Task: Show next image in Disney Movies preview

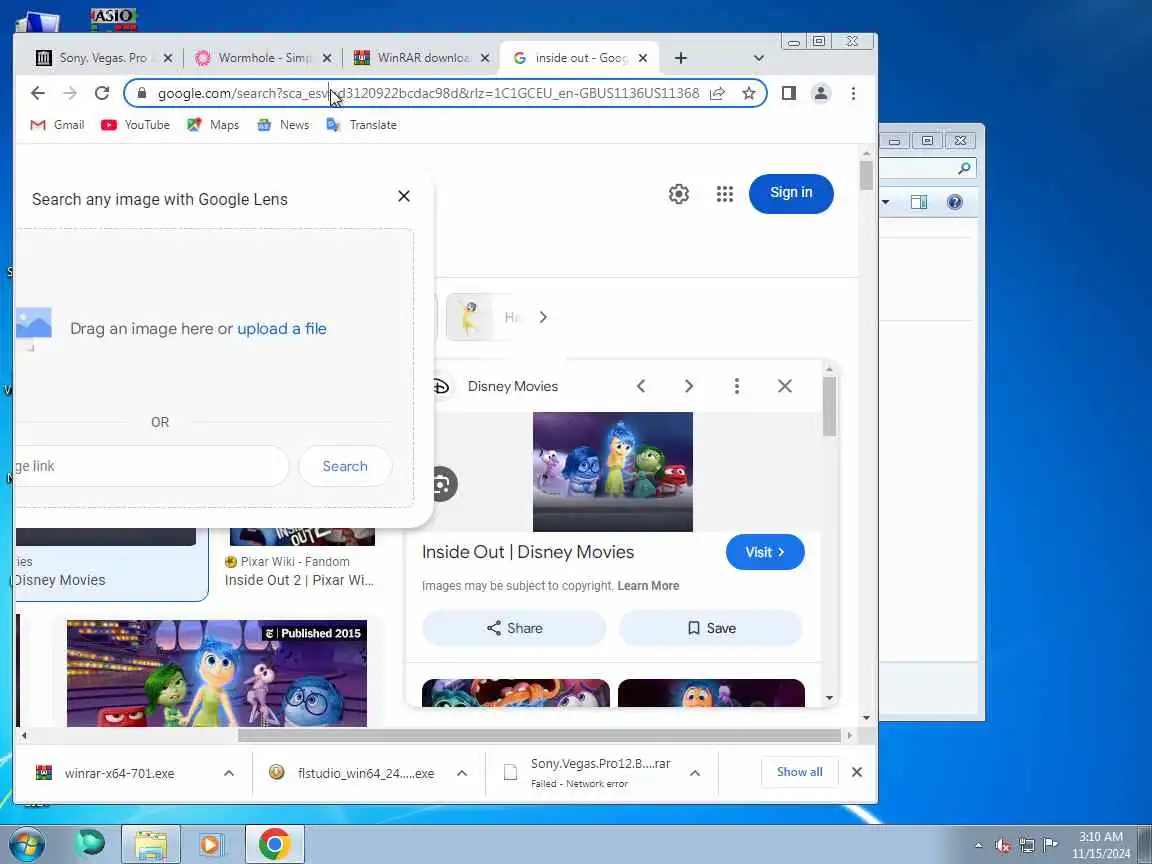Action: 688,386
